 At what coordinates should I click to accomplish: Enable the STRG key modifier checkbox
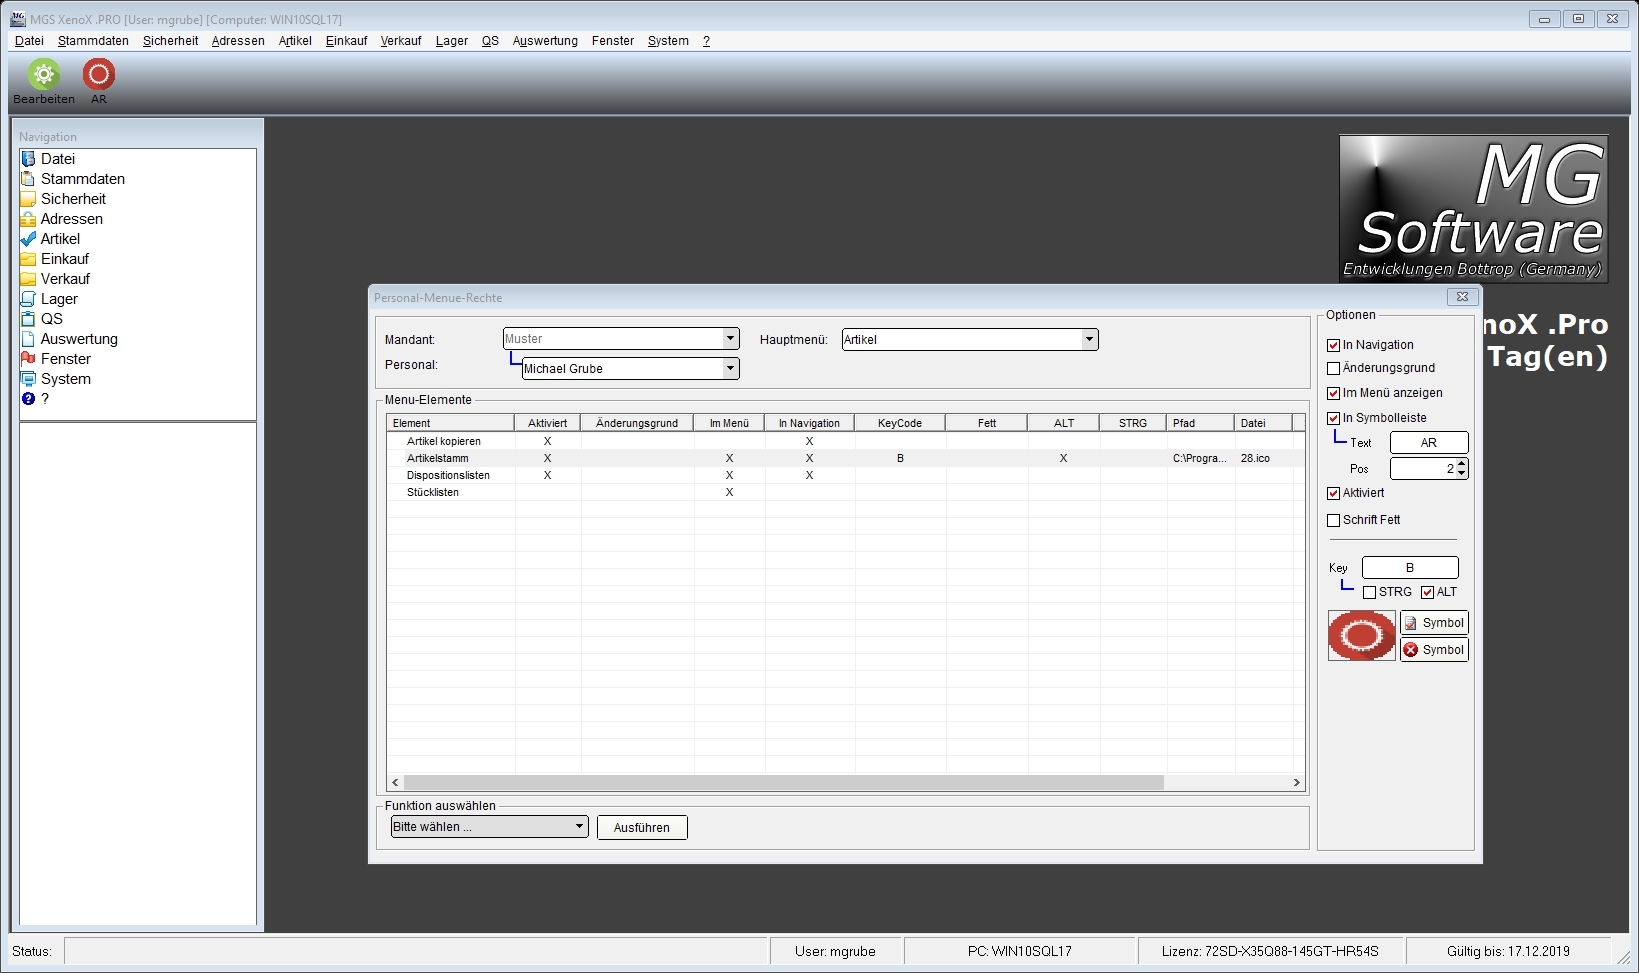pyautogui.click(x=1369, y=592)
